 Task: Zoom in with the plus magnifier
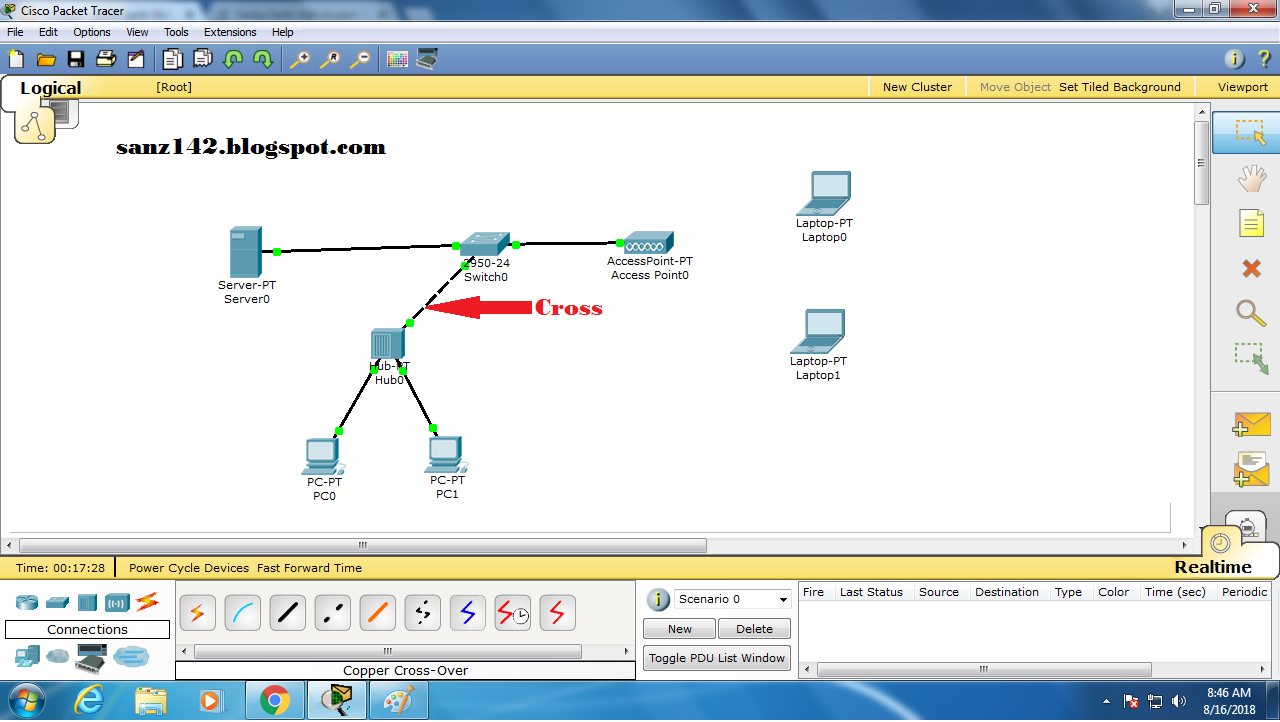tap(299, 59)
